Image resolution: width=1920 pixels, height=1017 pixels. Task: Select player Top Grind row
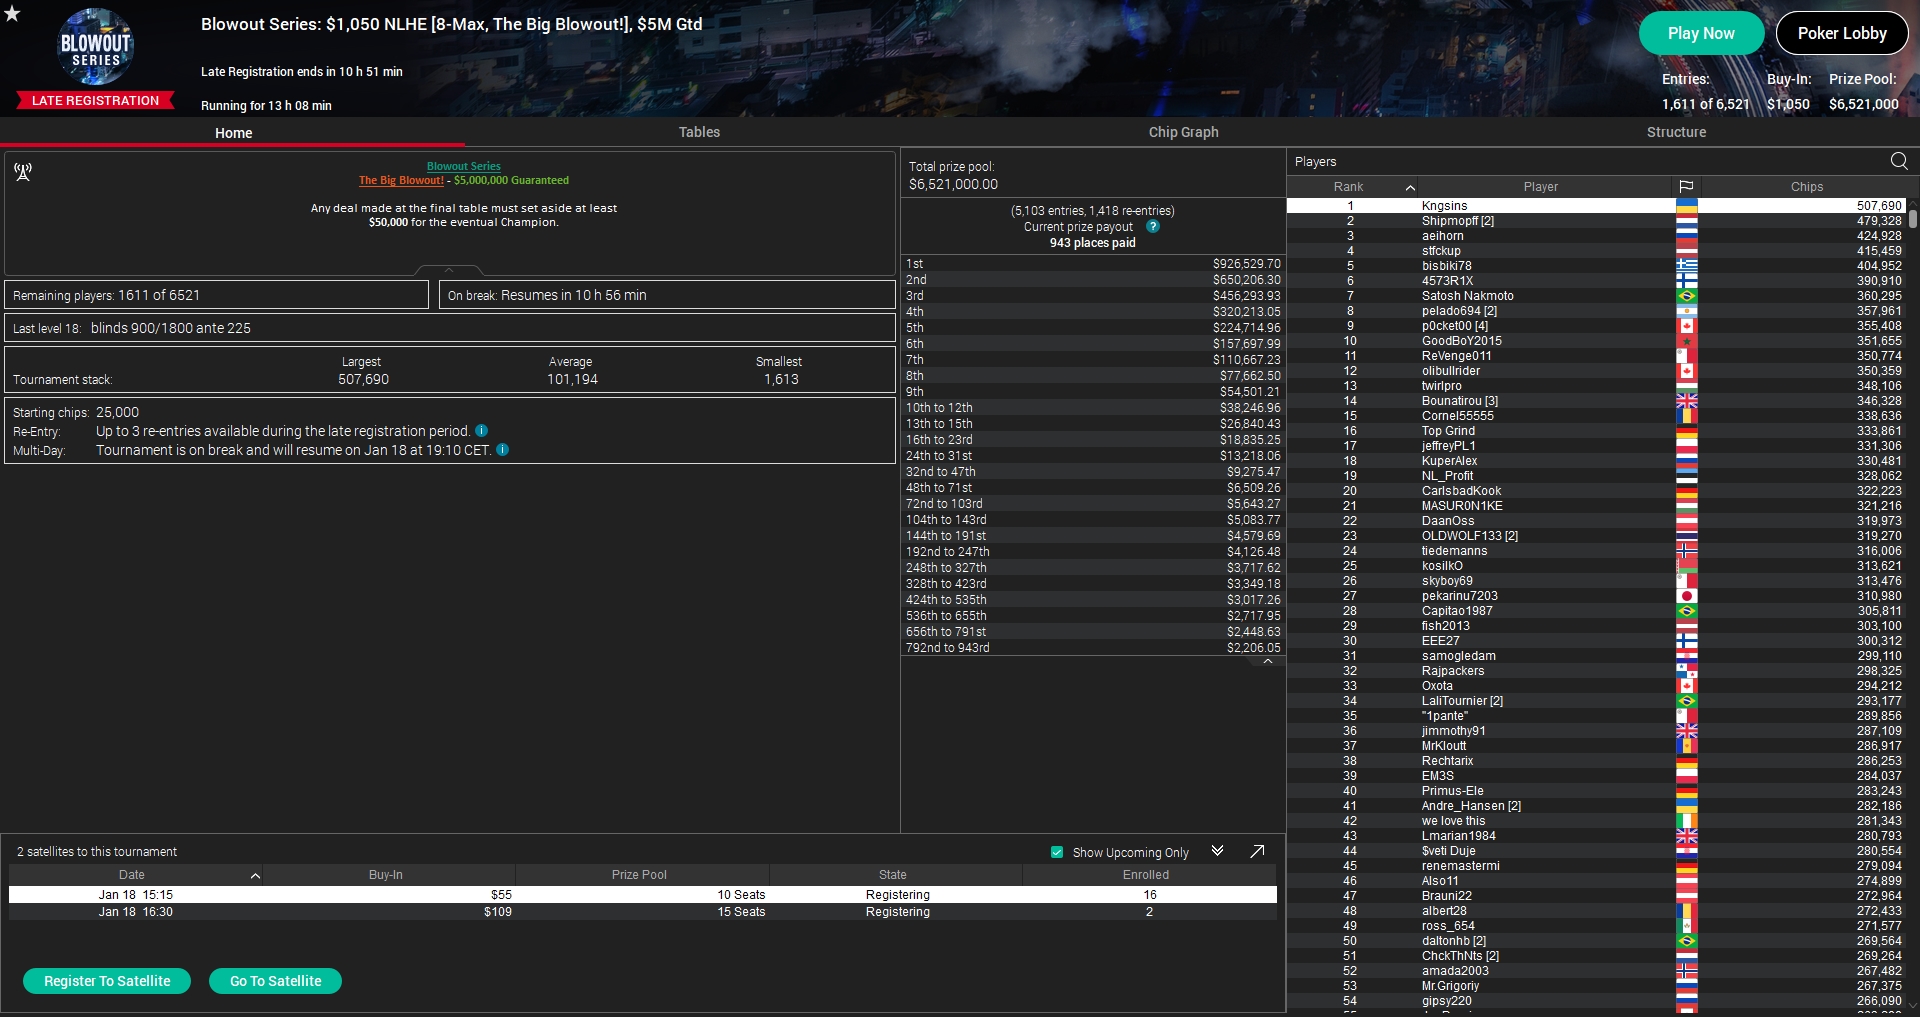click(1596, 431)
